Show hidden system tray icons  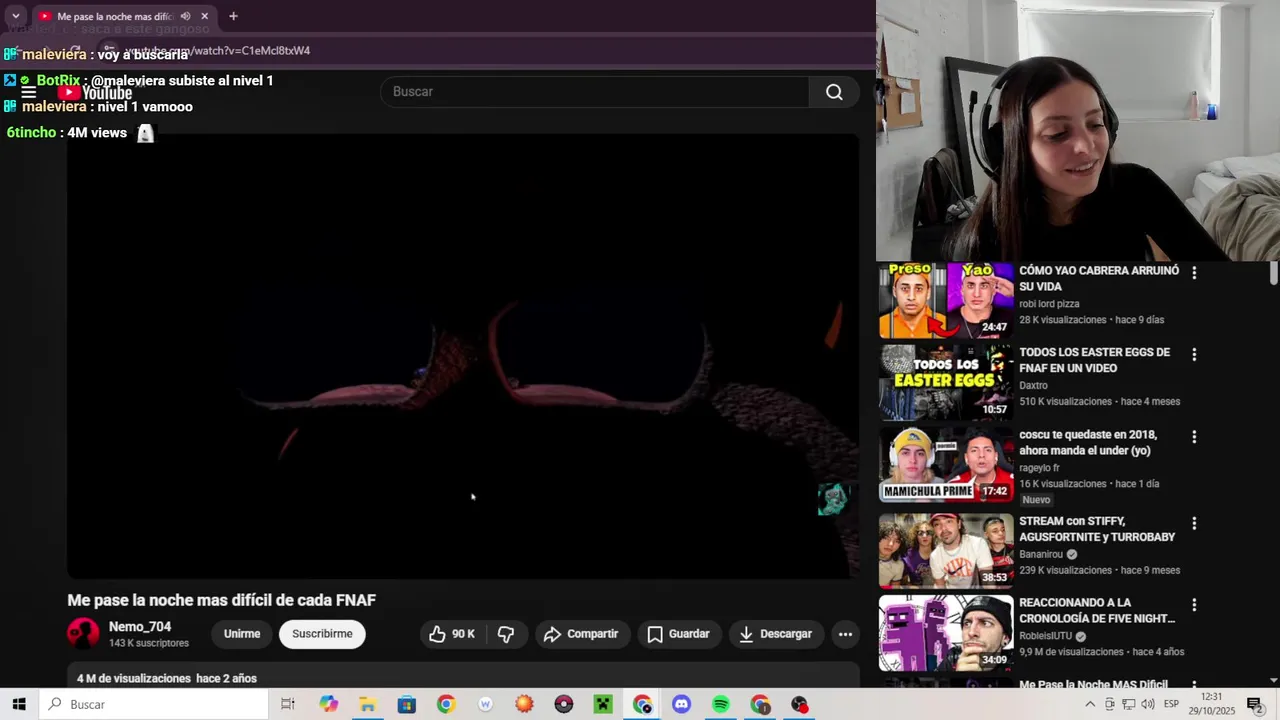point(1090,704)
